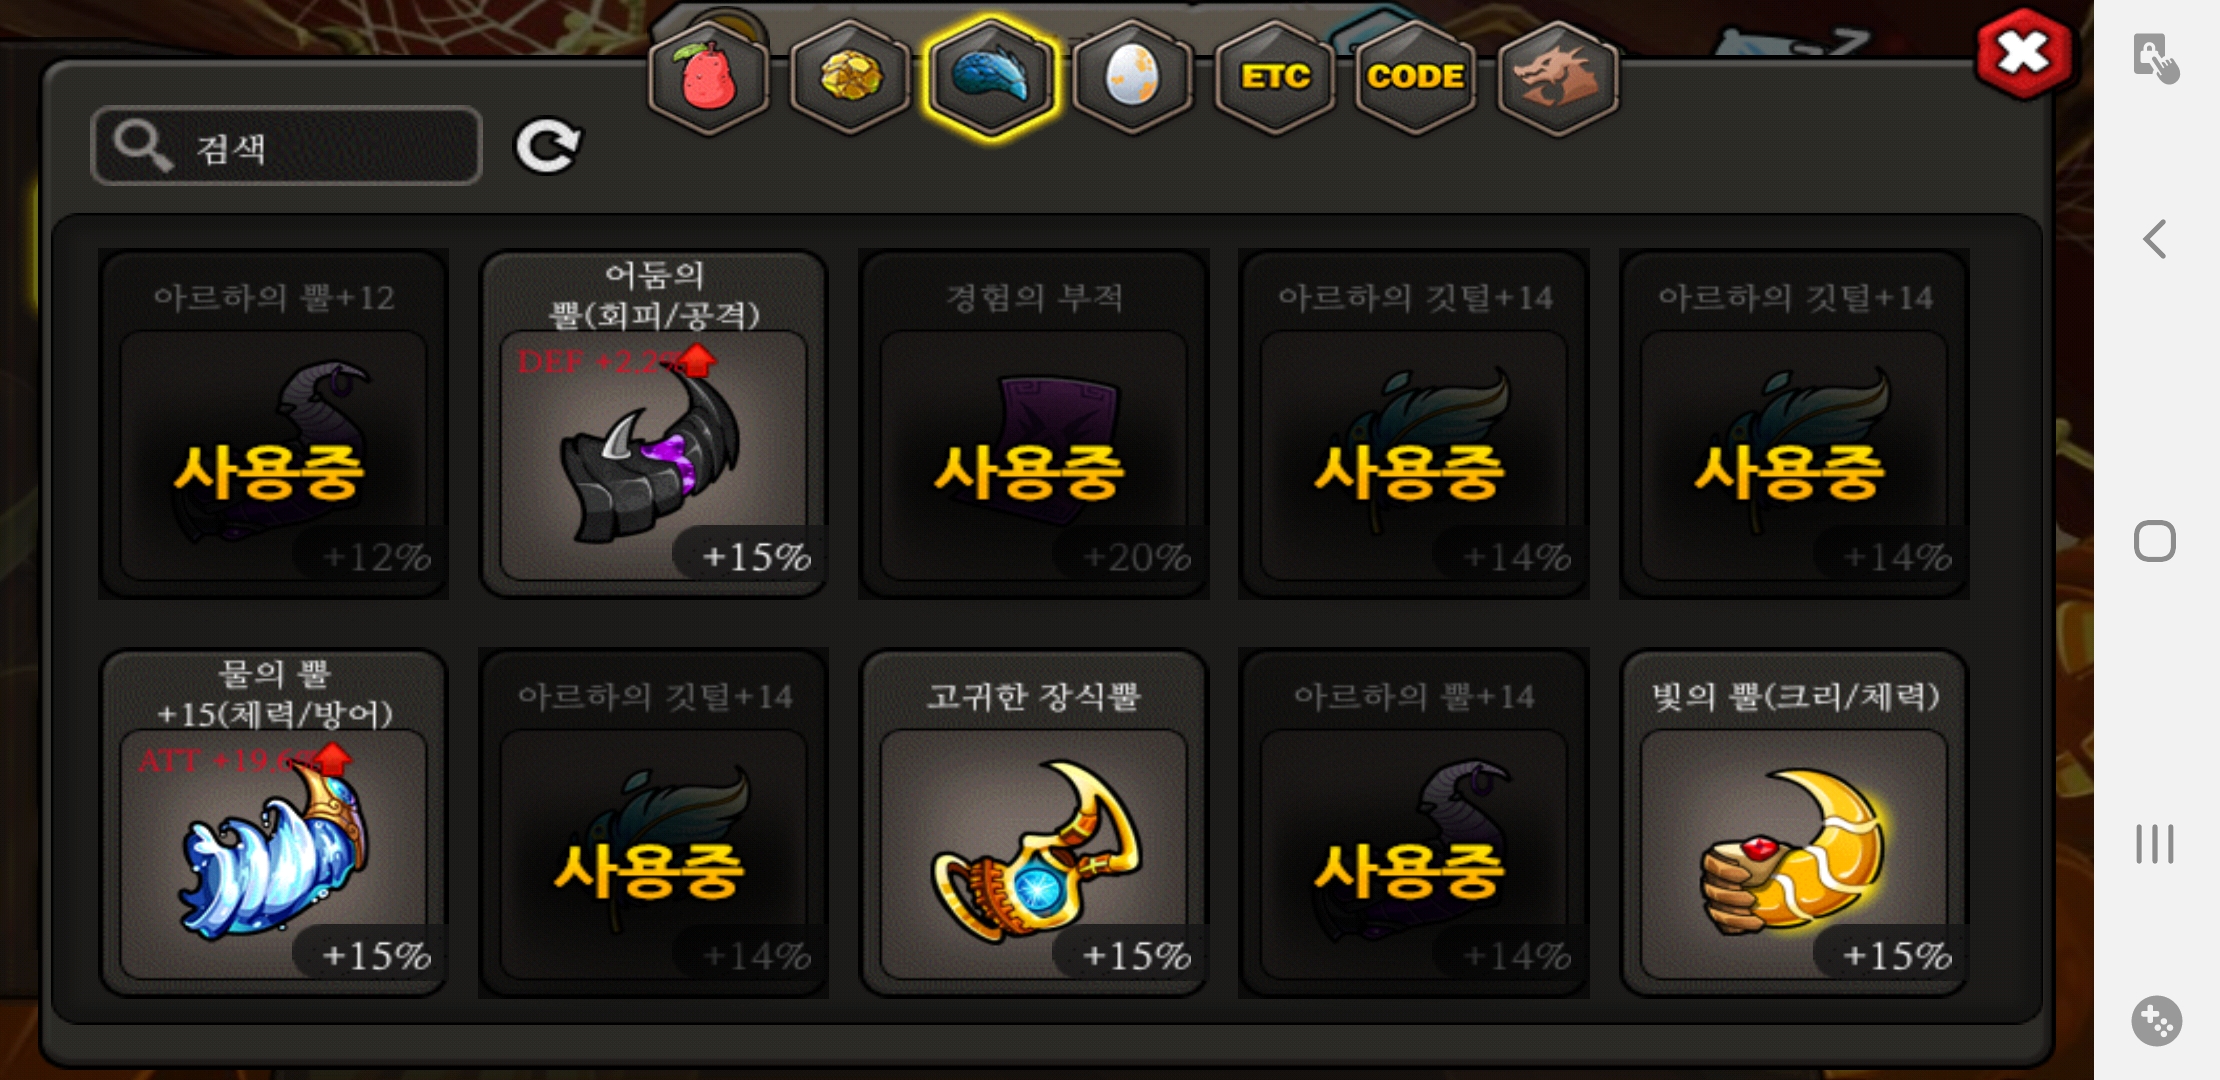
Task: Switch to the ETC tab
Action: (1275, 78)
